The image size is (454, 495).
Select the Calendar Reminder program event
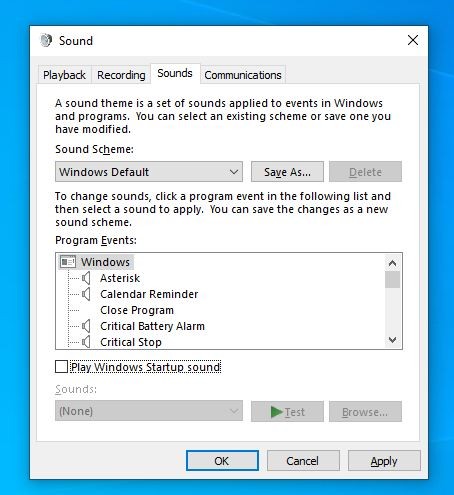[149, 294]
